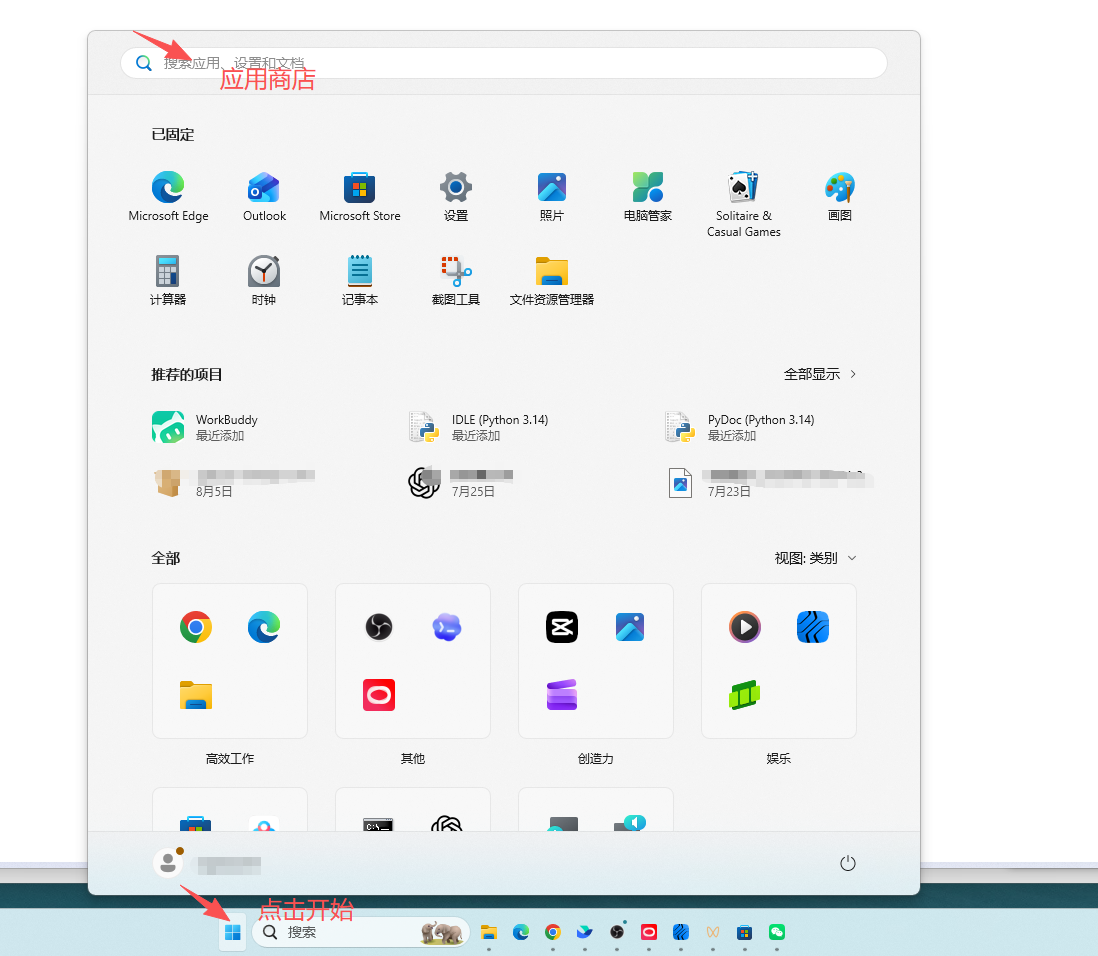Open Media Player in the 娱乐 group
Screen dimensions: 1098x956
pos(745,627)
